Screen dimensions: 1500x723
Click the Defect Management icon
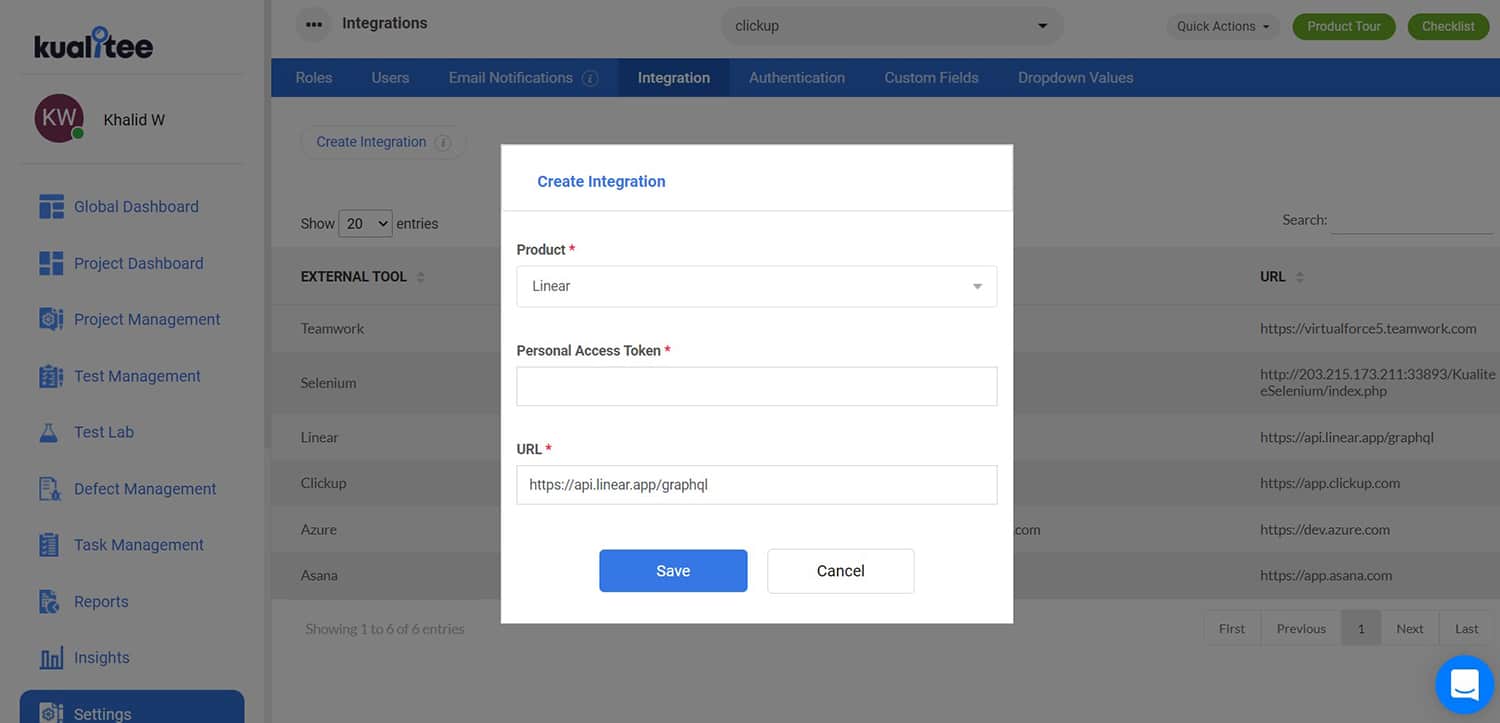coord(50,489)
